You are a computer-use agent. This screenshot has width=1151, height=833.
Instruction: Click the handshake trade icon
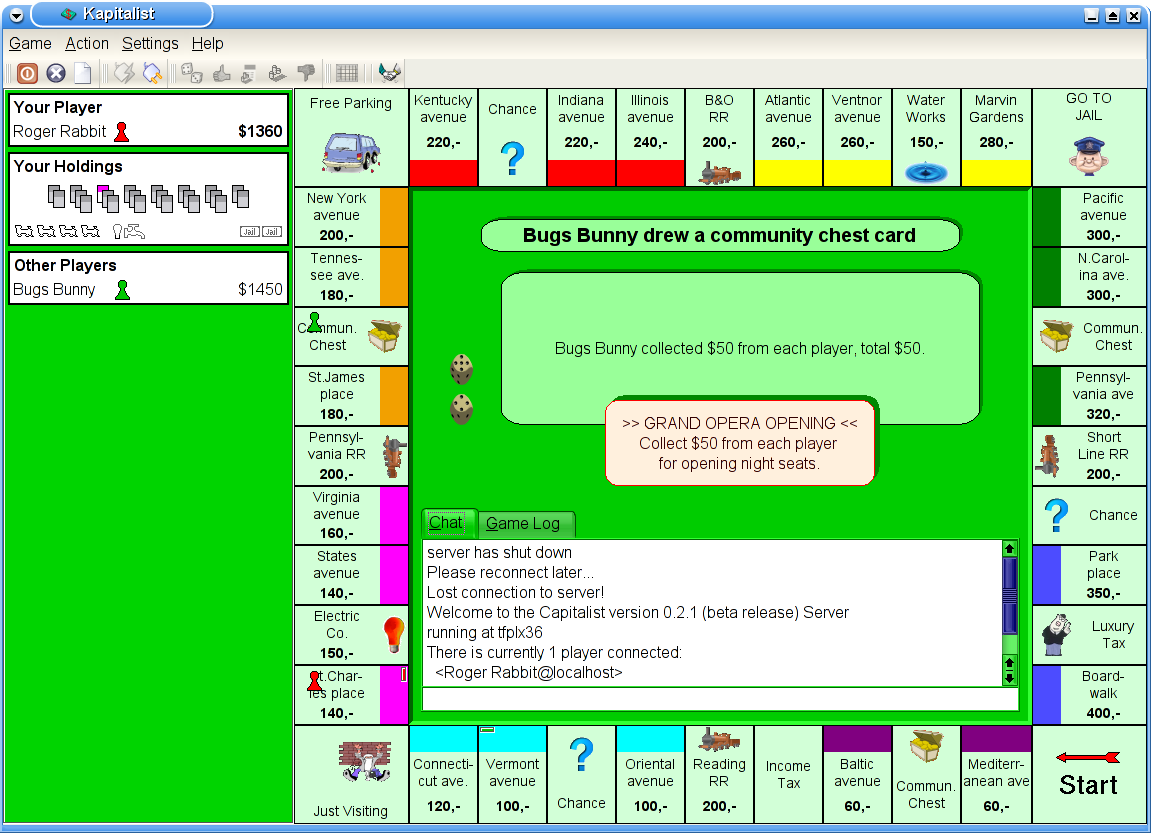pos(390,73)
